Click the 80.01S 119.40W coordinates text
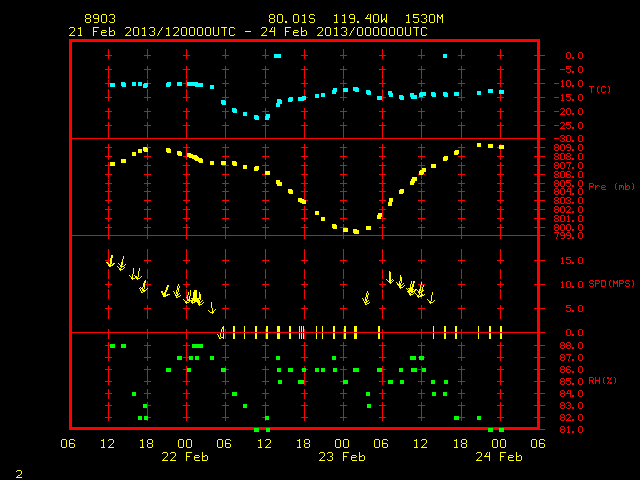The image size is (640, 480). pyautogui.click(x=328, y=19)
